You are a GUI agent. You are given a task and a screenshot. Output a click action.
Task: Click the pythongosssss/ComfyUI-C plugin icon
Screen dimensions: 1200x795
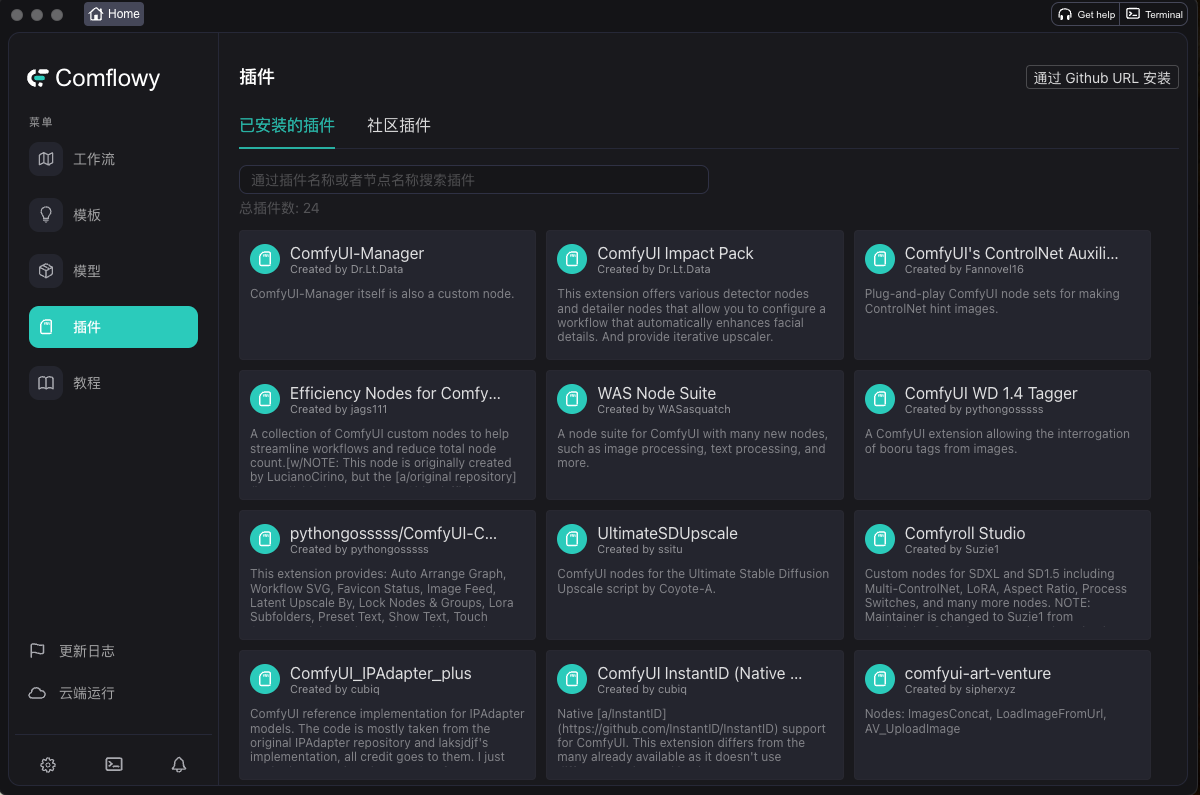[265, 540]
